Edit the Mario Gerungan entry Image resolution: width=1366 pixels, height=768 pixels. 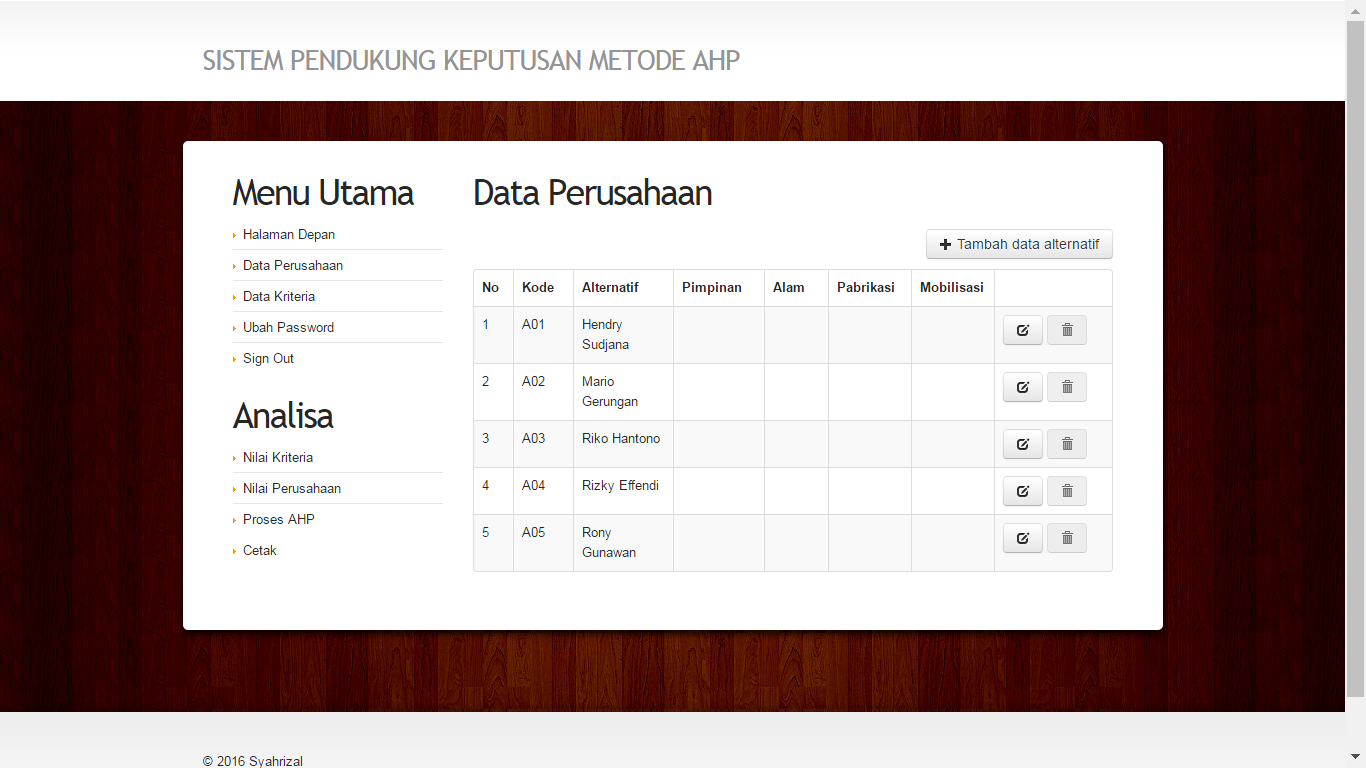tap(1022, 387)
